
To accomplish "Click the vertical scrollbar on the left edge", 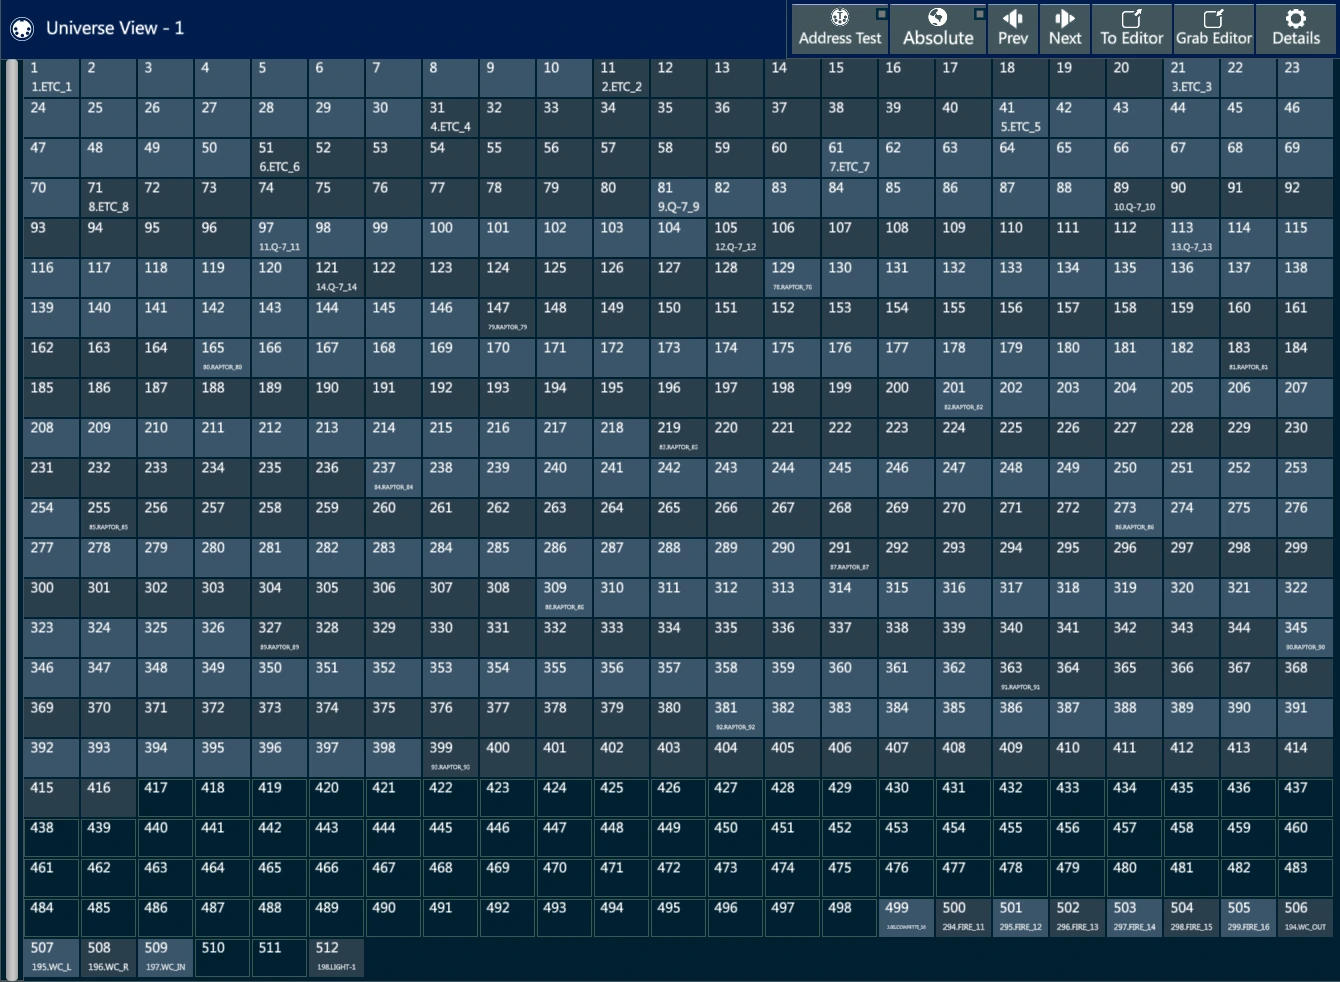I will (12, 518).
